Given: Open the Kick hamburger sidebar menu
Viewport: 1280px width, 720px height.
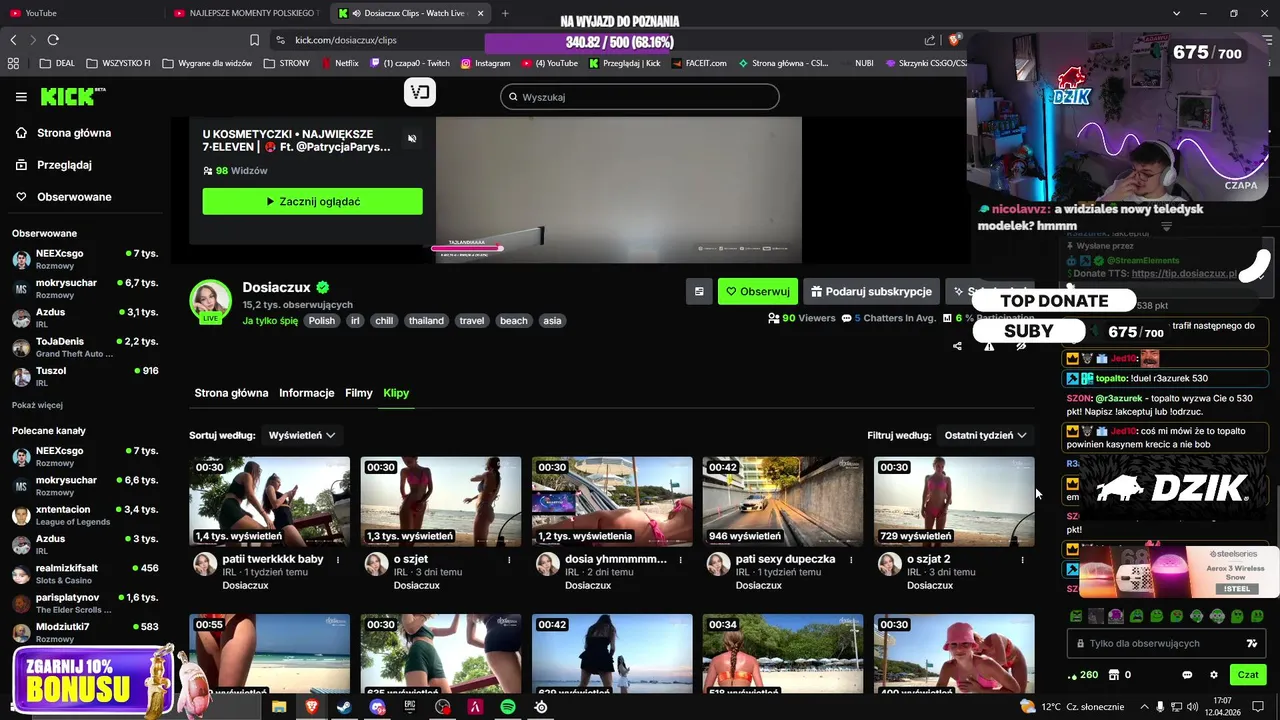Looking at the screenshot, I should click(21, 97).
